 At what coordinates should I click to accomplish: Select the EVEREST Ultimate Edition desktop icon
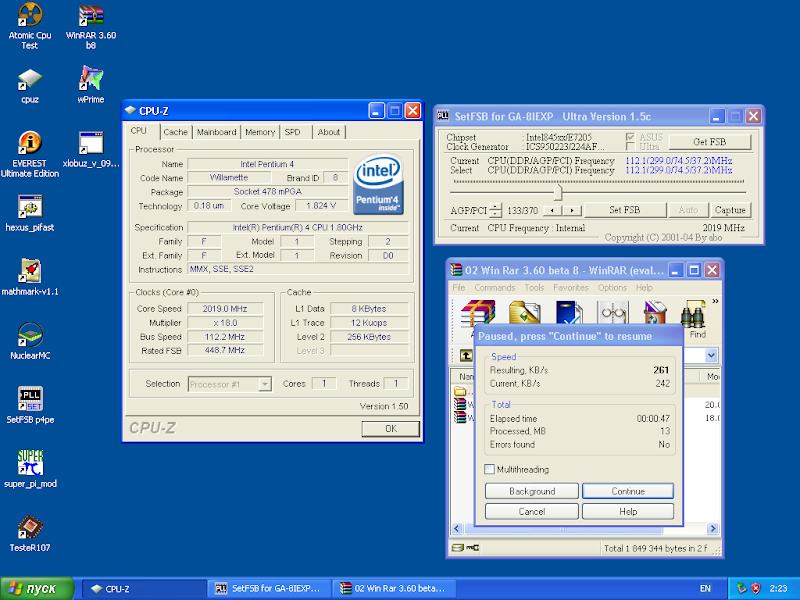coord(30,153)
